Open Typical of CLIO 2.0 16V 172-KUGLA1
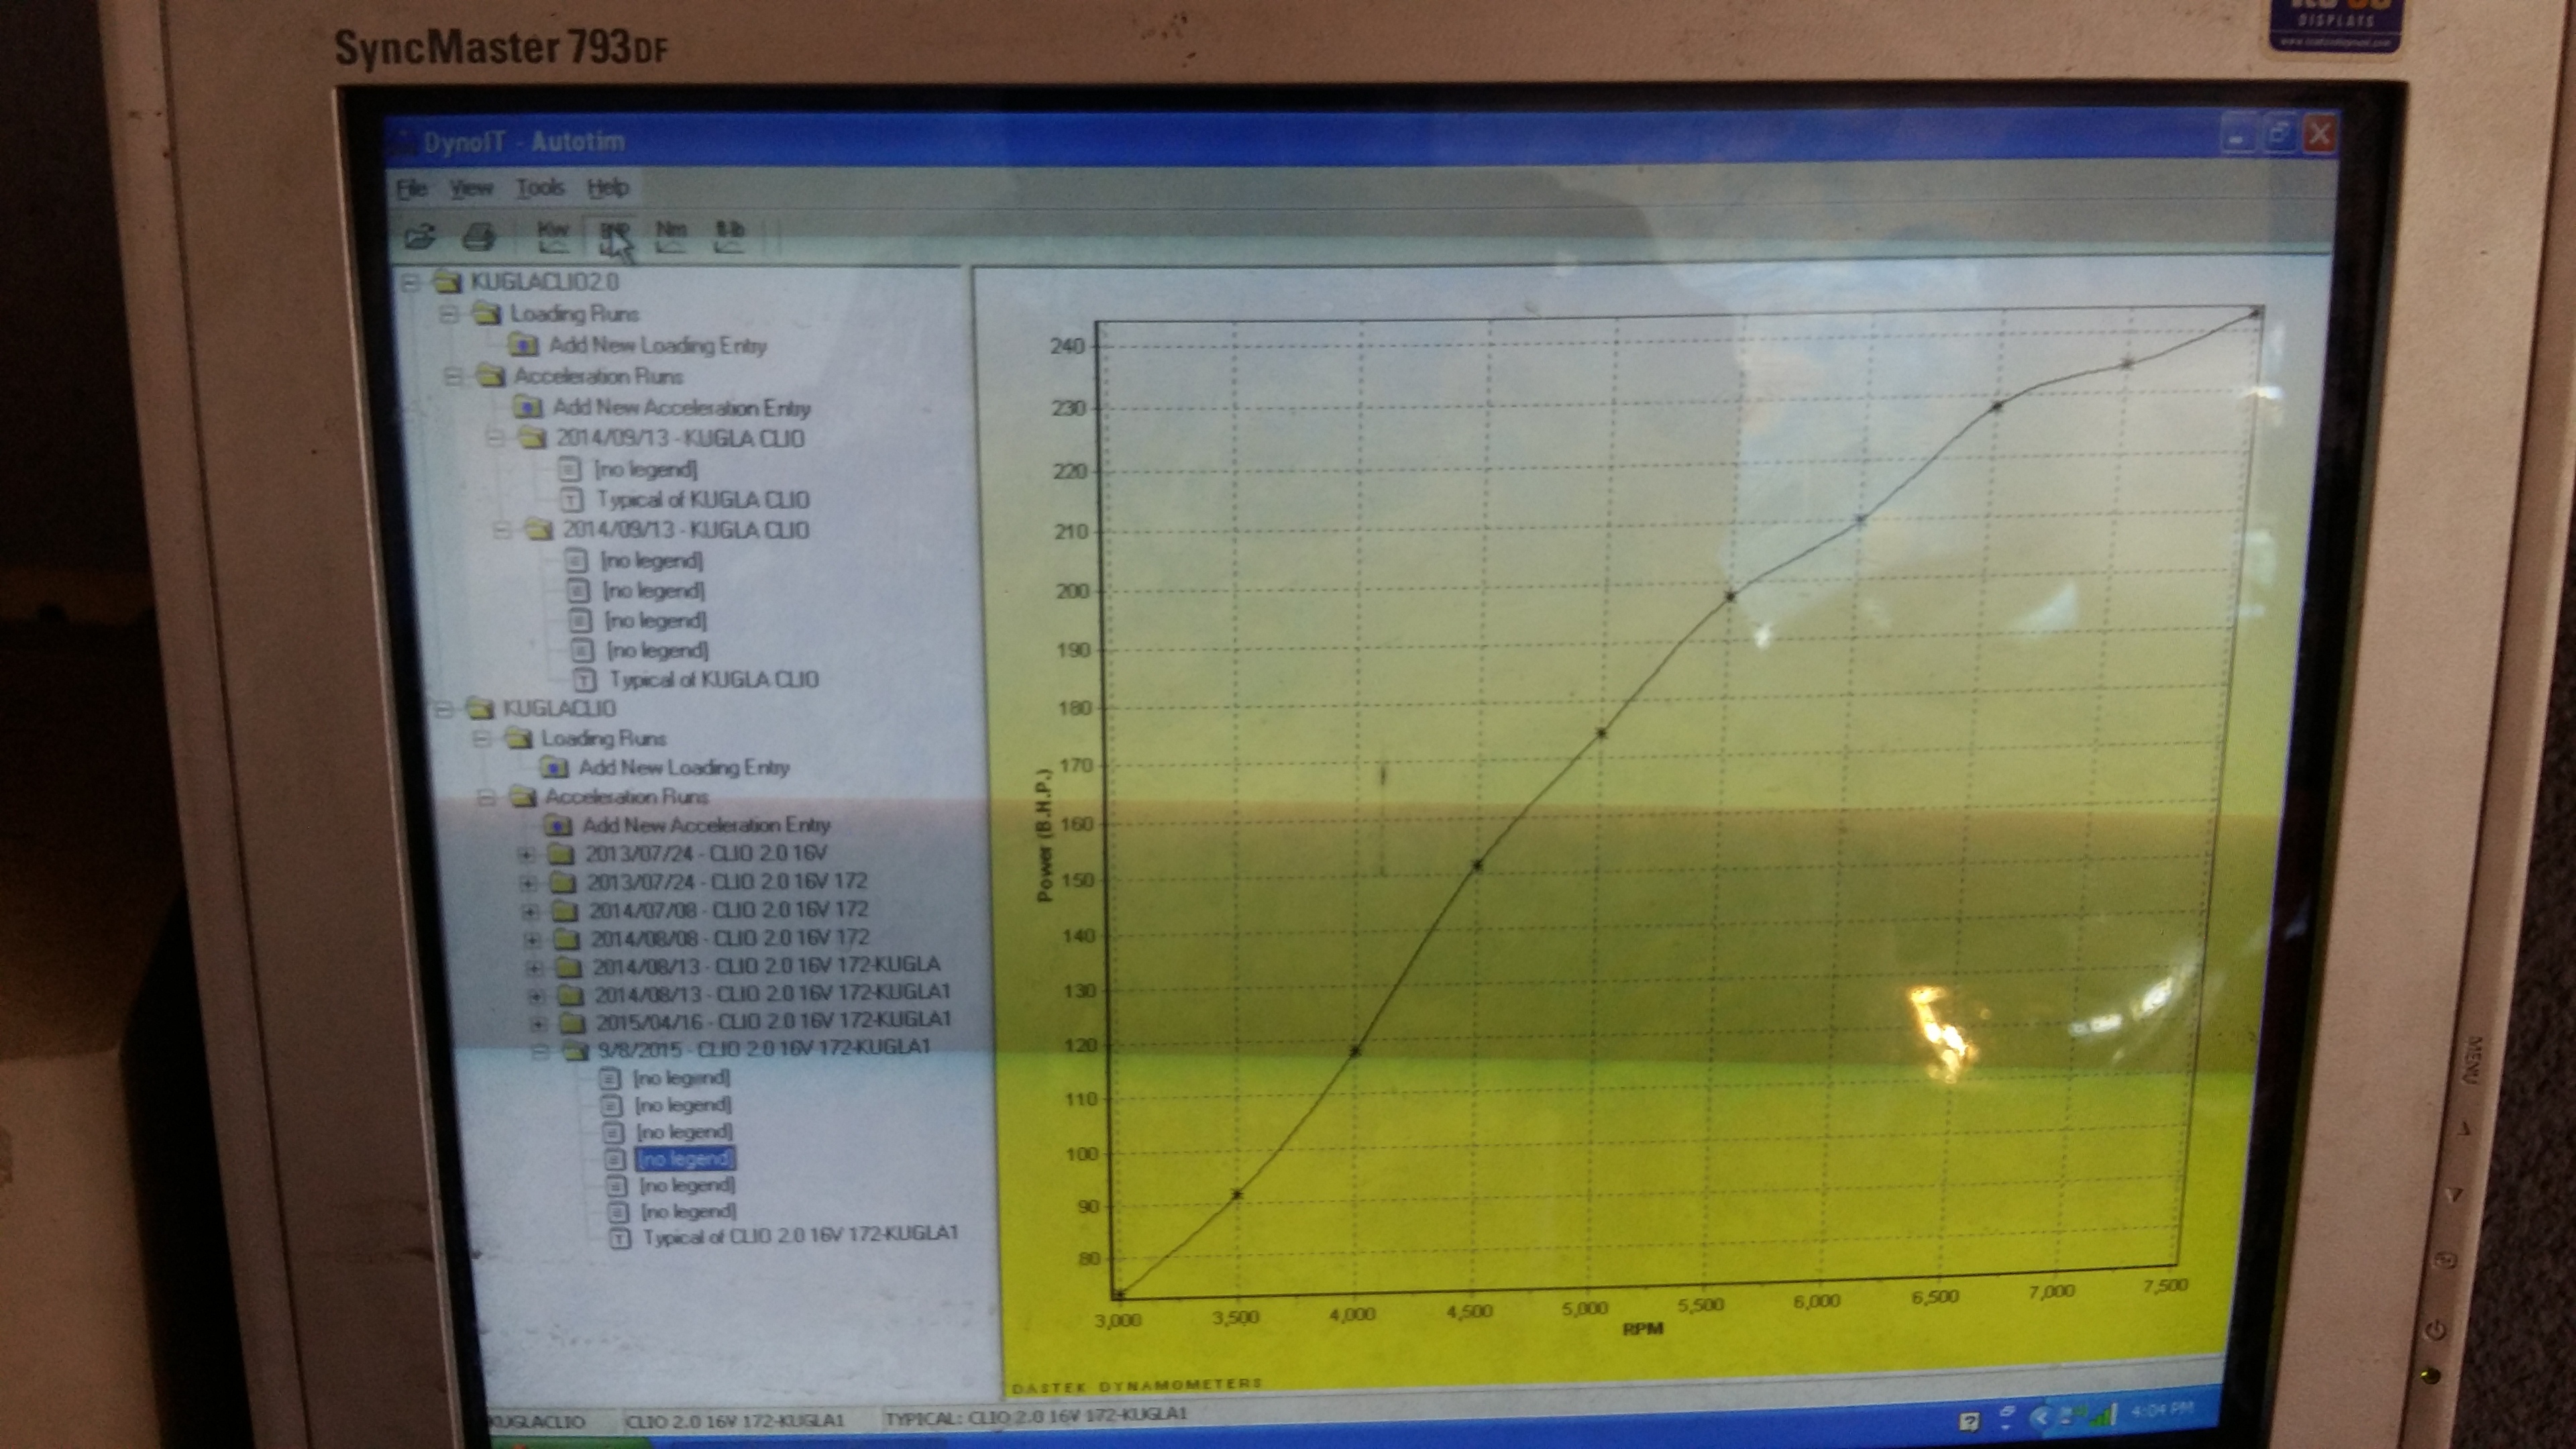 (x=800, y=1236)
